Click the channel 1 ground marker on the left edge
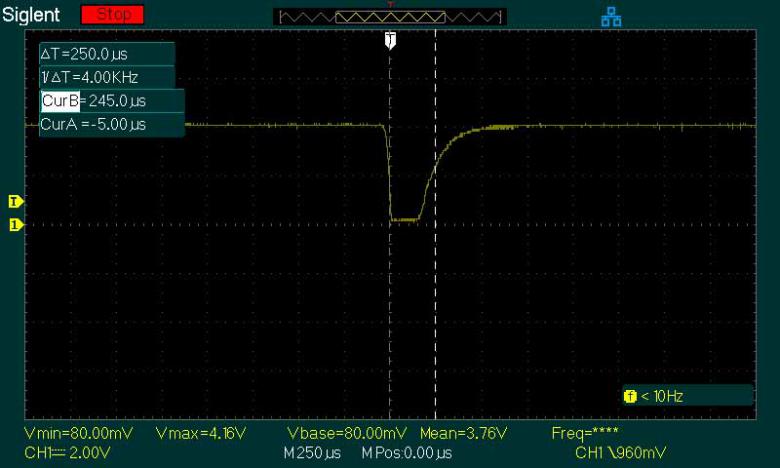Viewport: 780px width, 468px height. click(16, 225)
